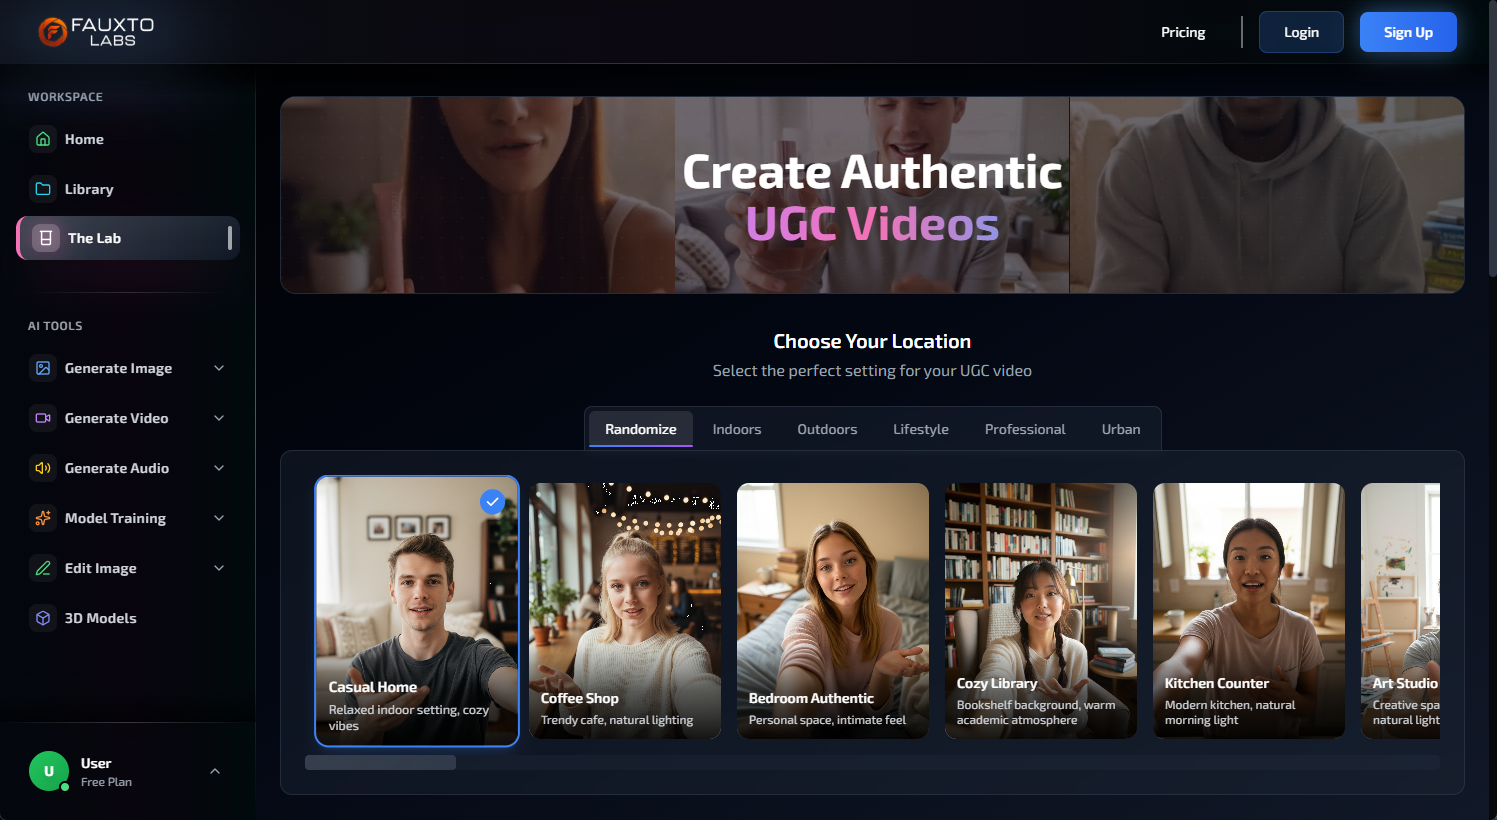Collapse the User Free Plan section
The width and height of the screenshot is (1497, 820).
215,771
